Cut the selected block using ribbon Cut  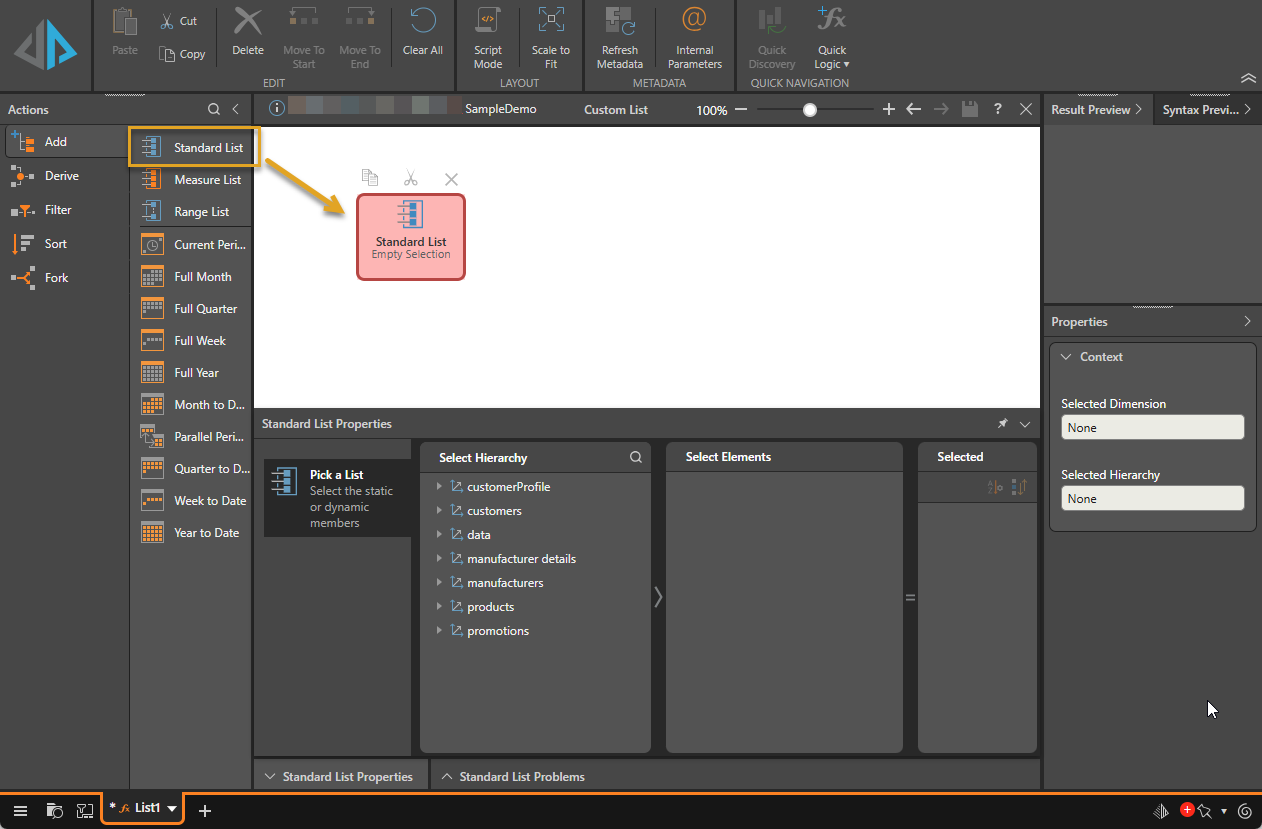(x=179, y=21)
